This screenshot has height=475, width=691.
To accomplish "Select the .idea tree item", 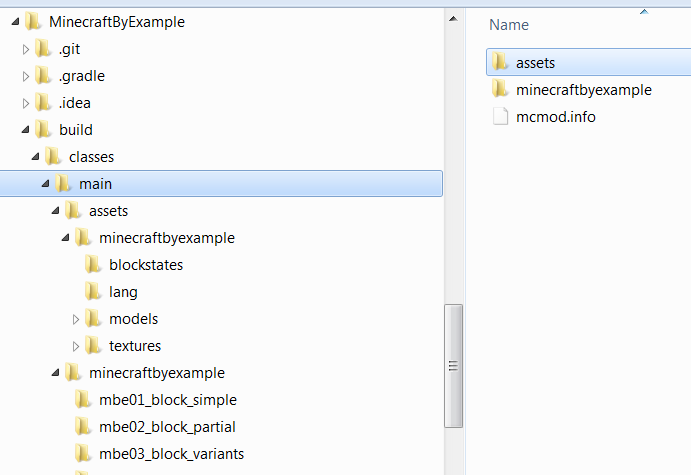I will tap(75, 103).
